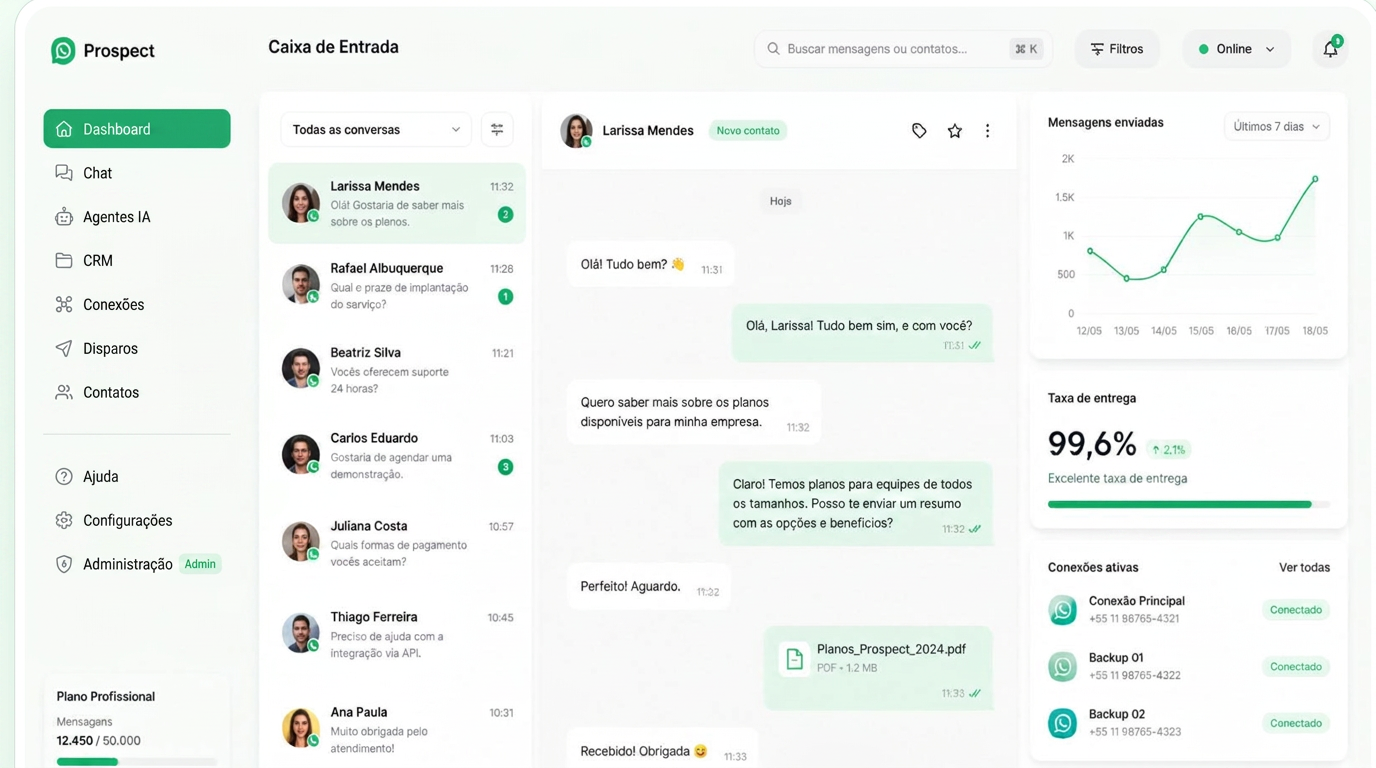Screen dimensions: 1376x768
Task: Click Conectado status for Conexão Principal
Action: [x=1296, y=610]
